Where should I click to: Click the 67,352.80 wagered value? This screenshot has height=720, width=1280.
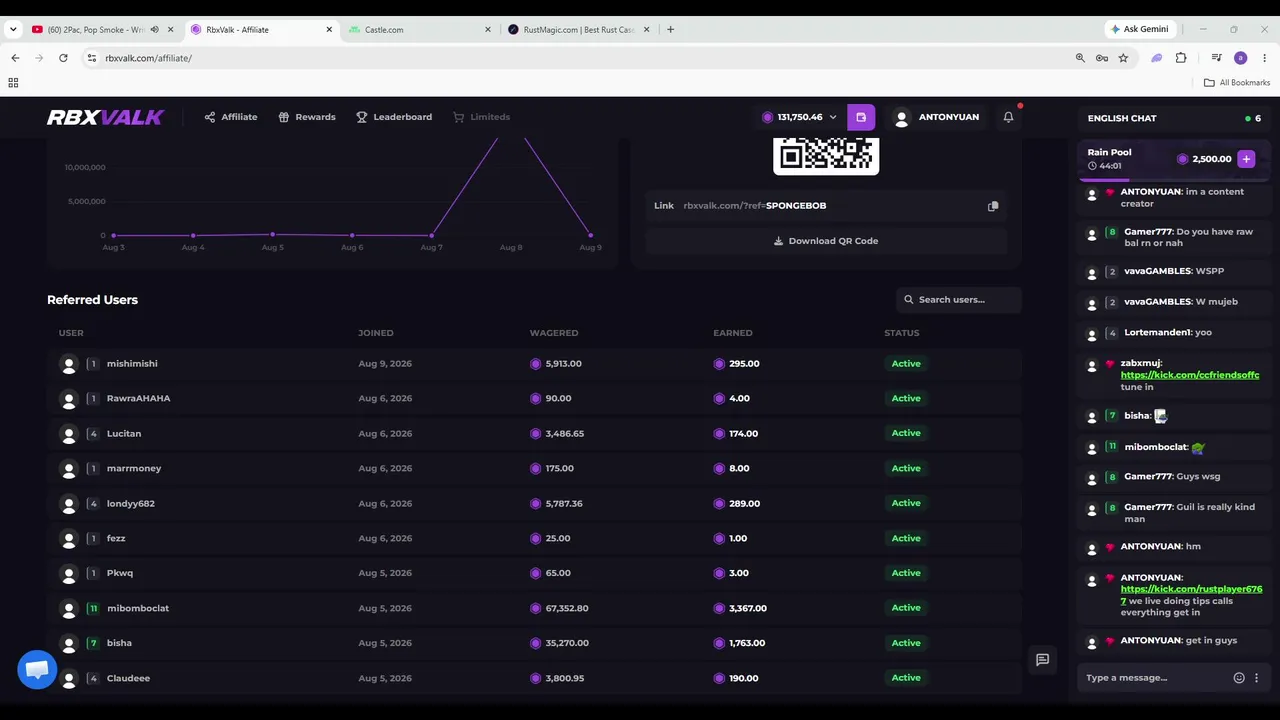(567, 608)
